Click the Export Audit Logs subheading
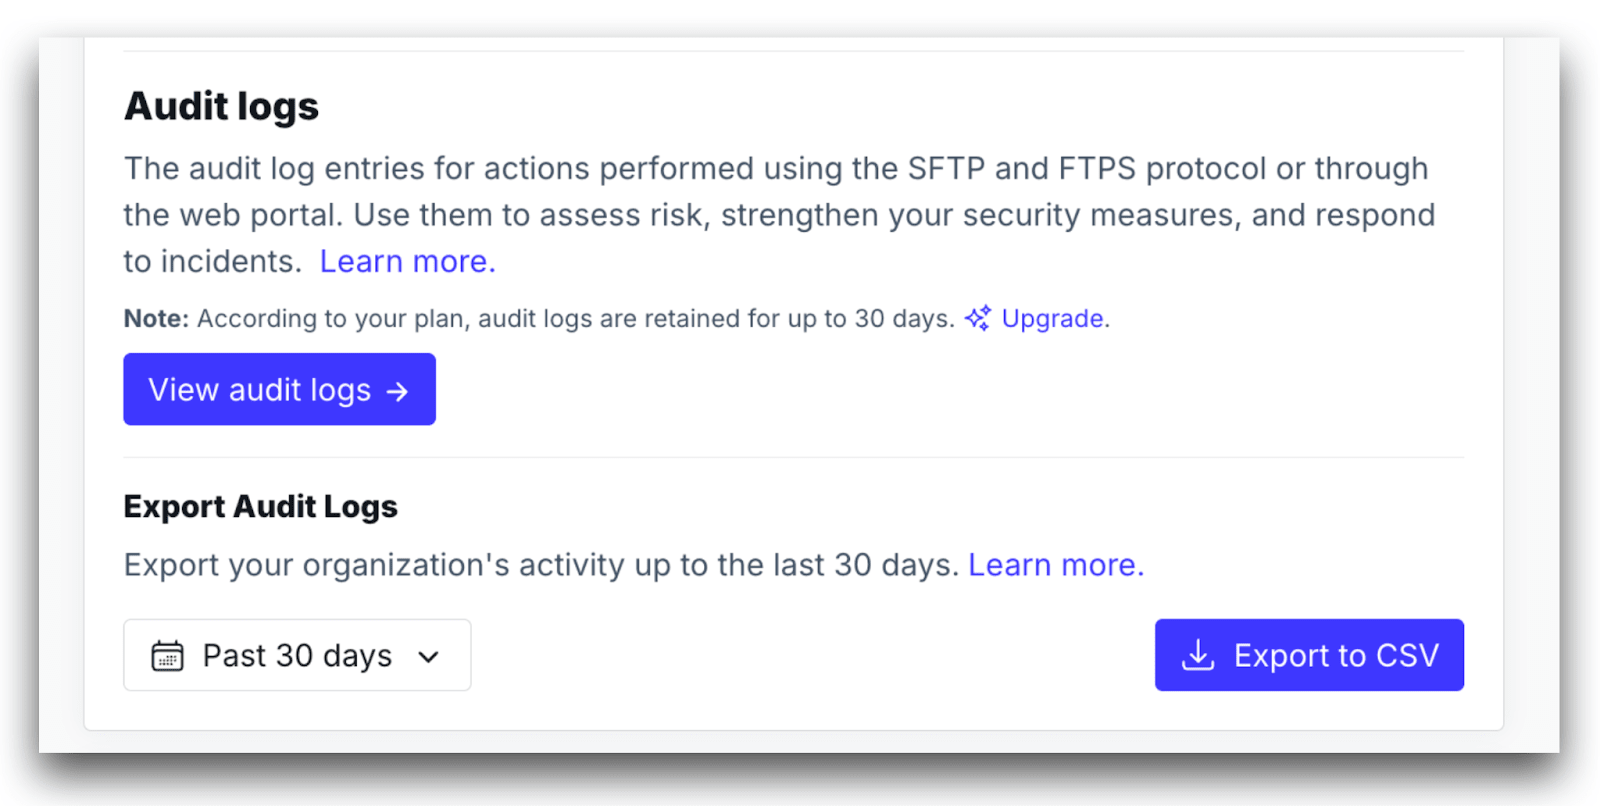Screen dimensions: 1600x806 pyautogui.click(x=259, y=506)
